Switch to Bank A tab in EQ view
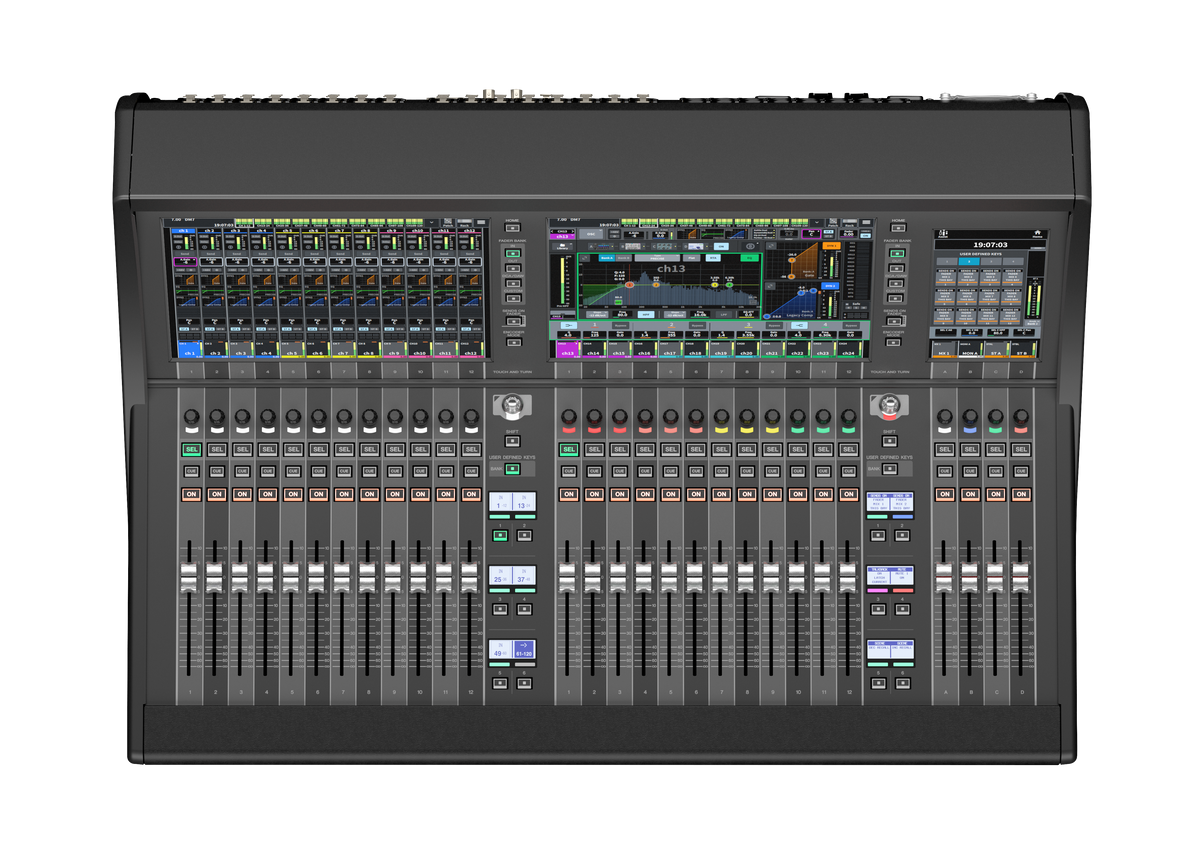The height and width of the screenshot is (848, 1200). tap(607, 258)
